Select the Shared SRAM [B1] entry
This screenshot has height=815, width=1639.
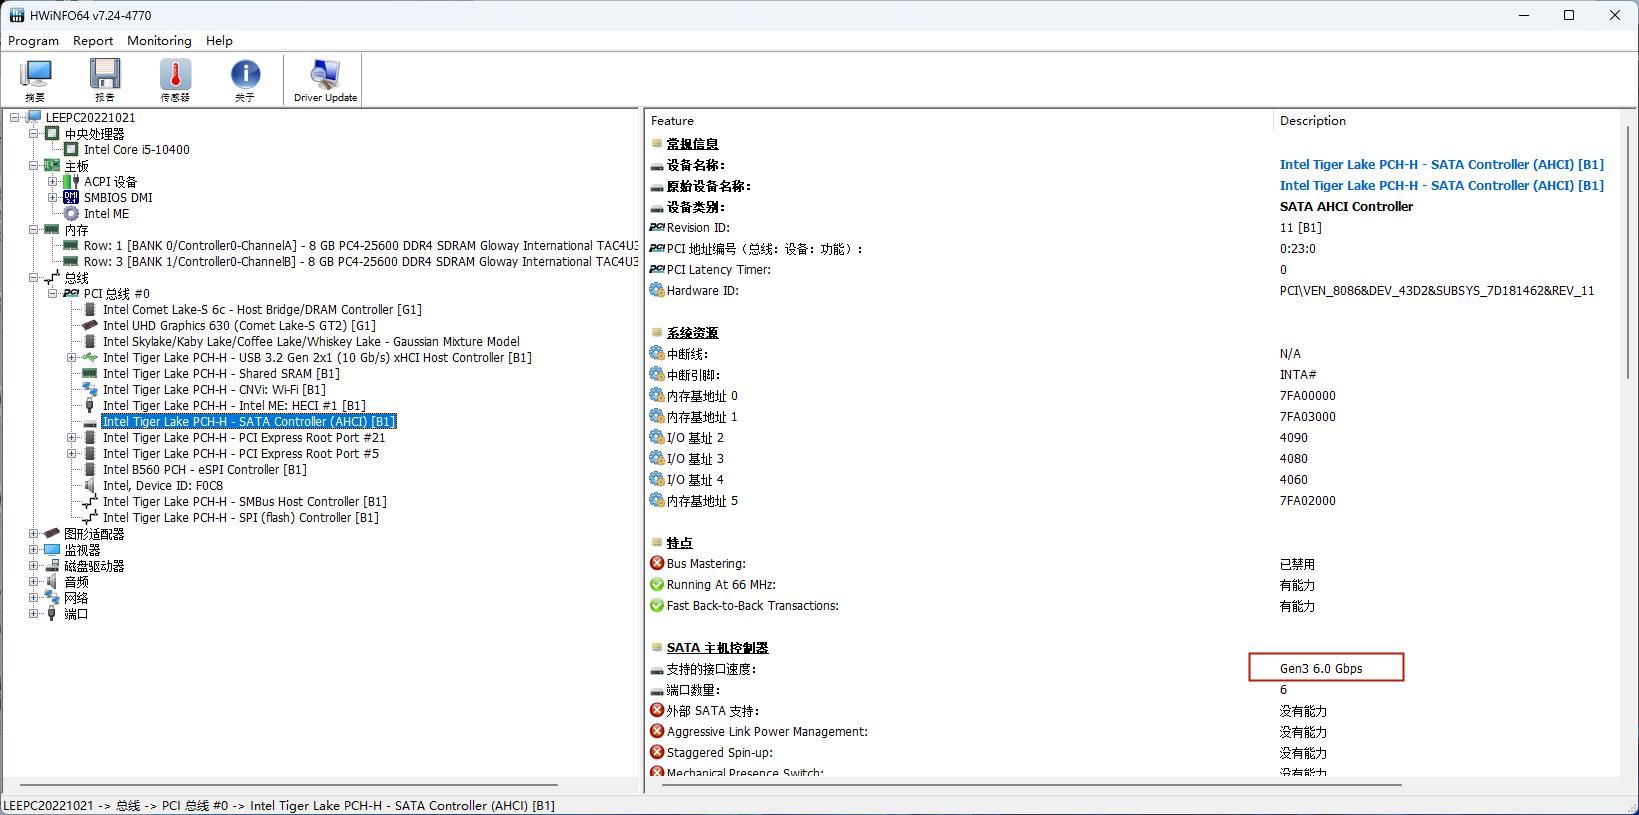click(221, 374)
